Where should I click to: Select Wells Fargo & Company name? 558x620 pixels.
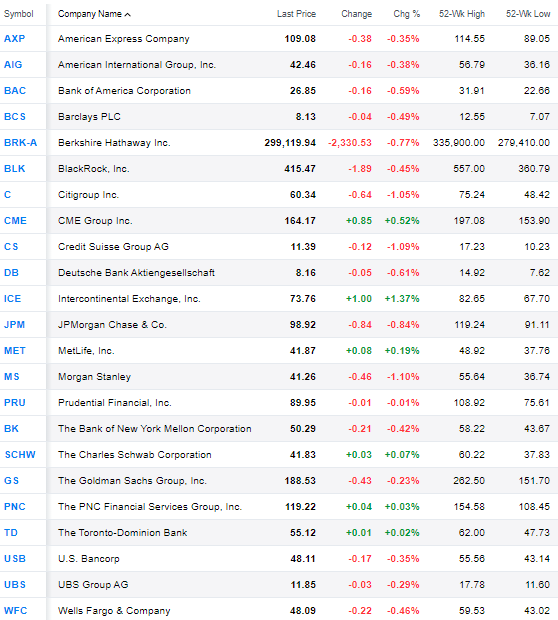click(114, 611)
